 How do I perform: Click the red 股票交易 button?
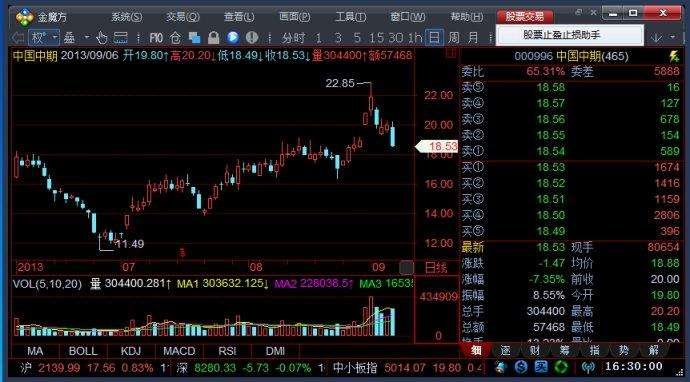coord(525,17)
